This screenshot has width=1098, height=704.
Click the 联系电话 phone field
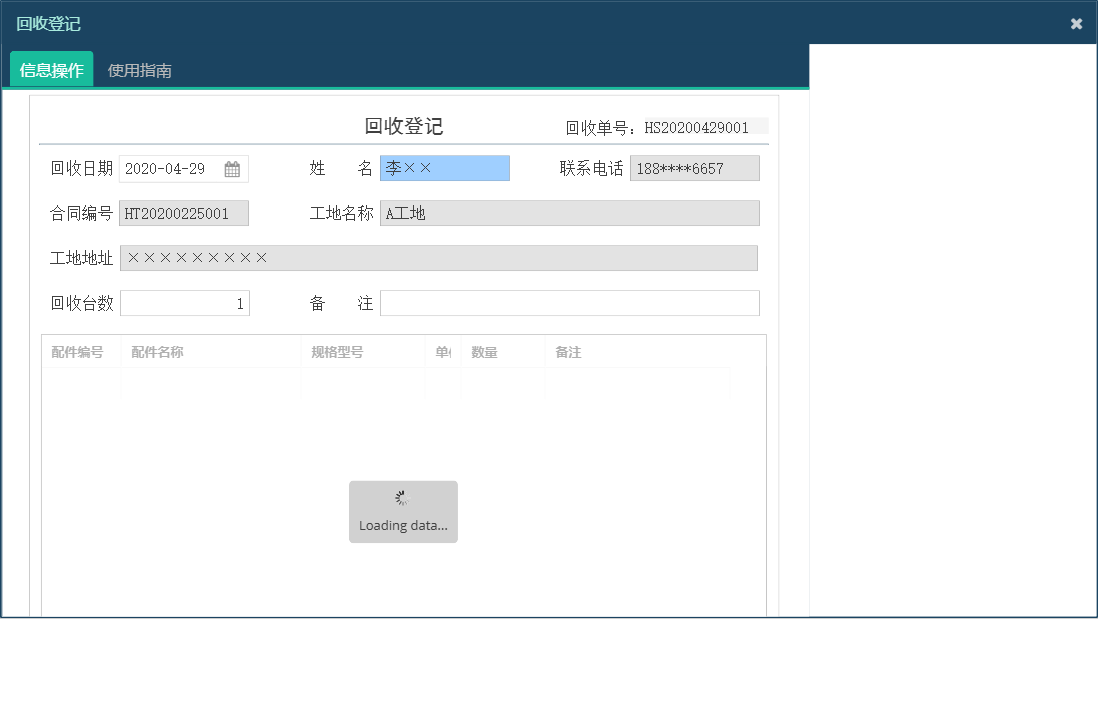click(694, 168)
